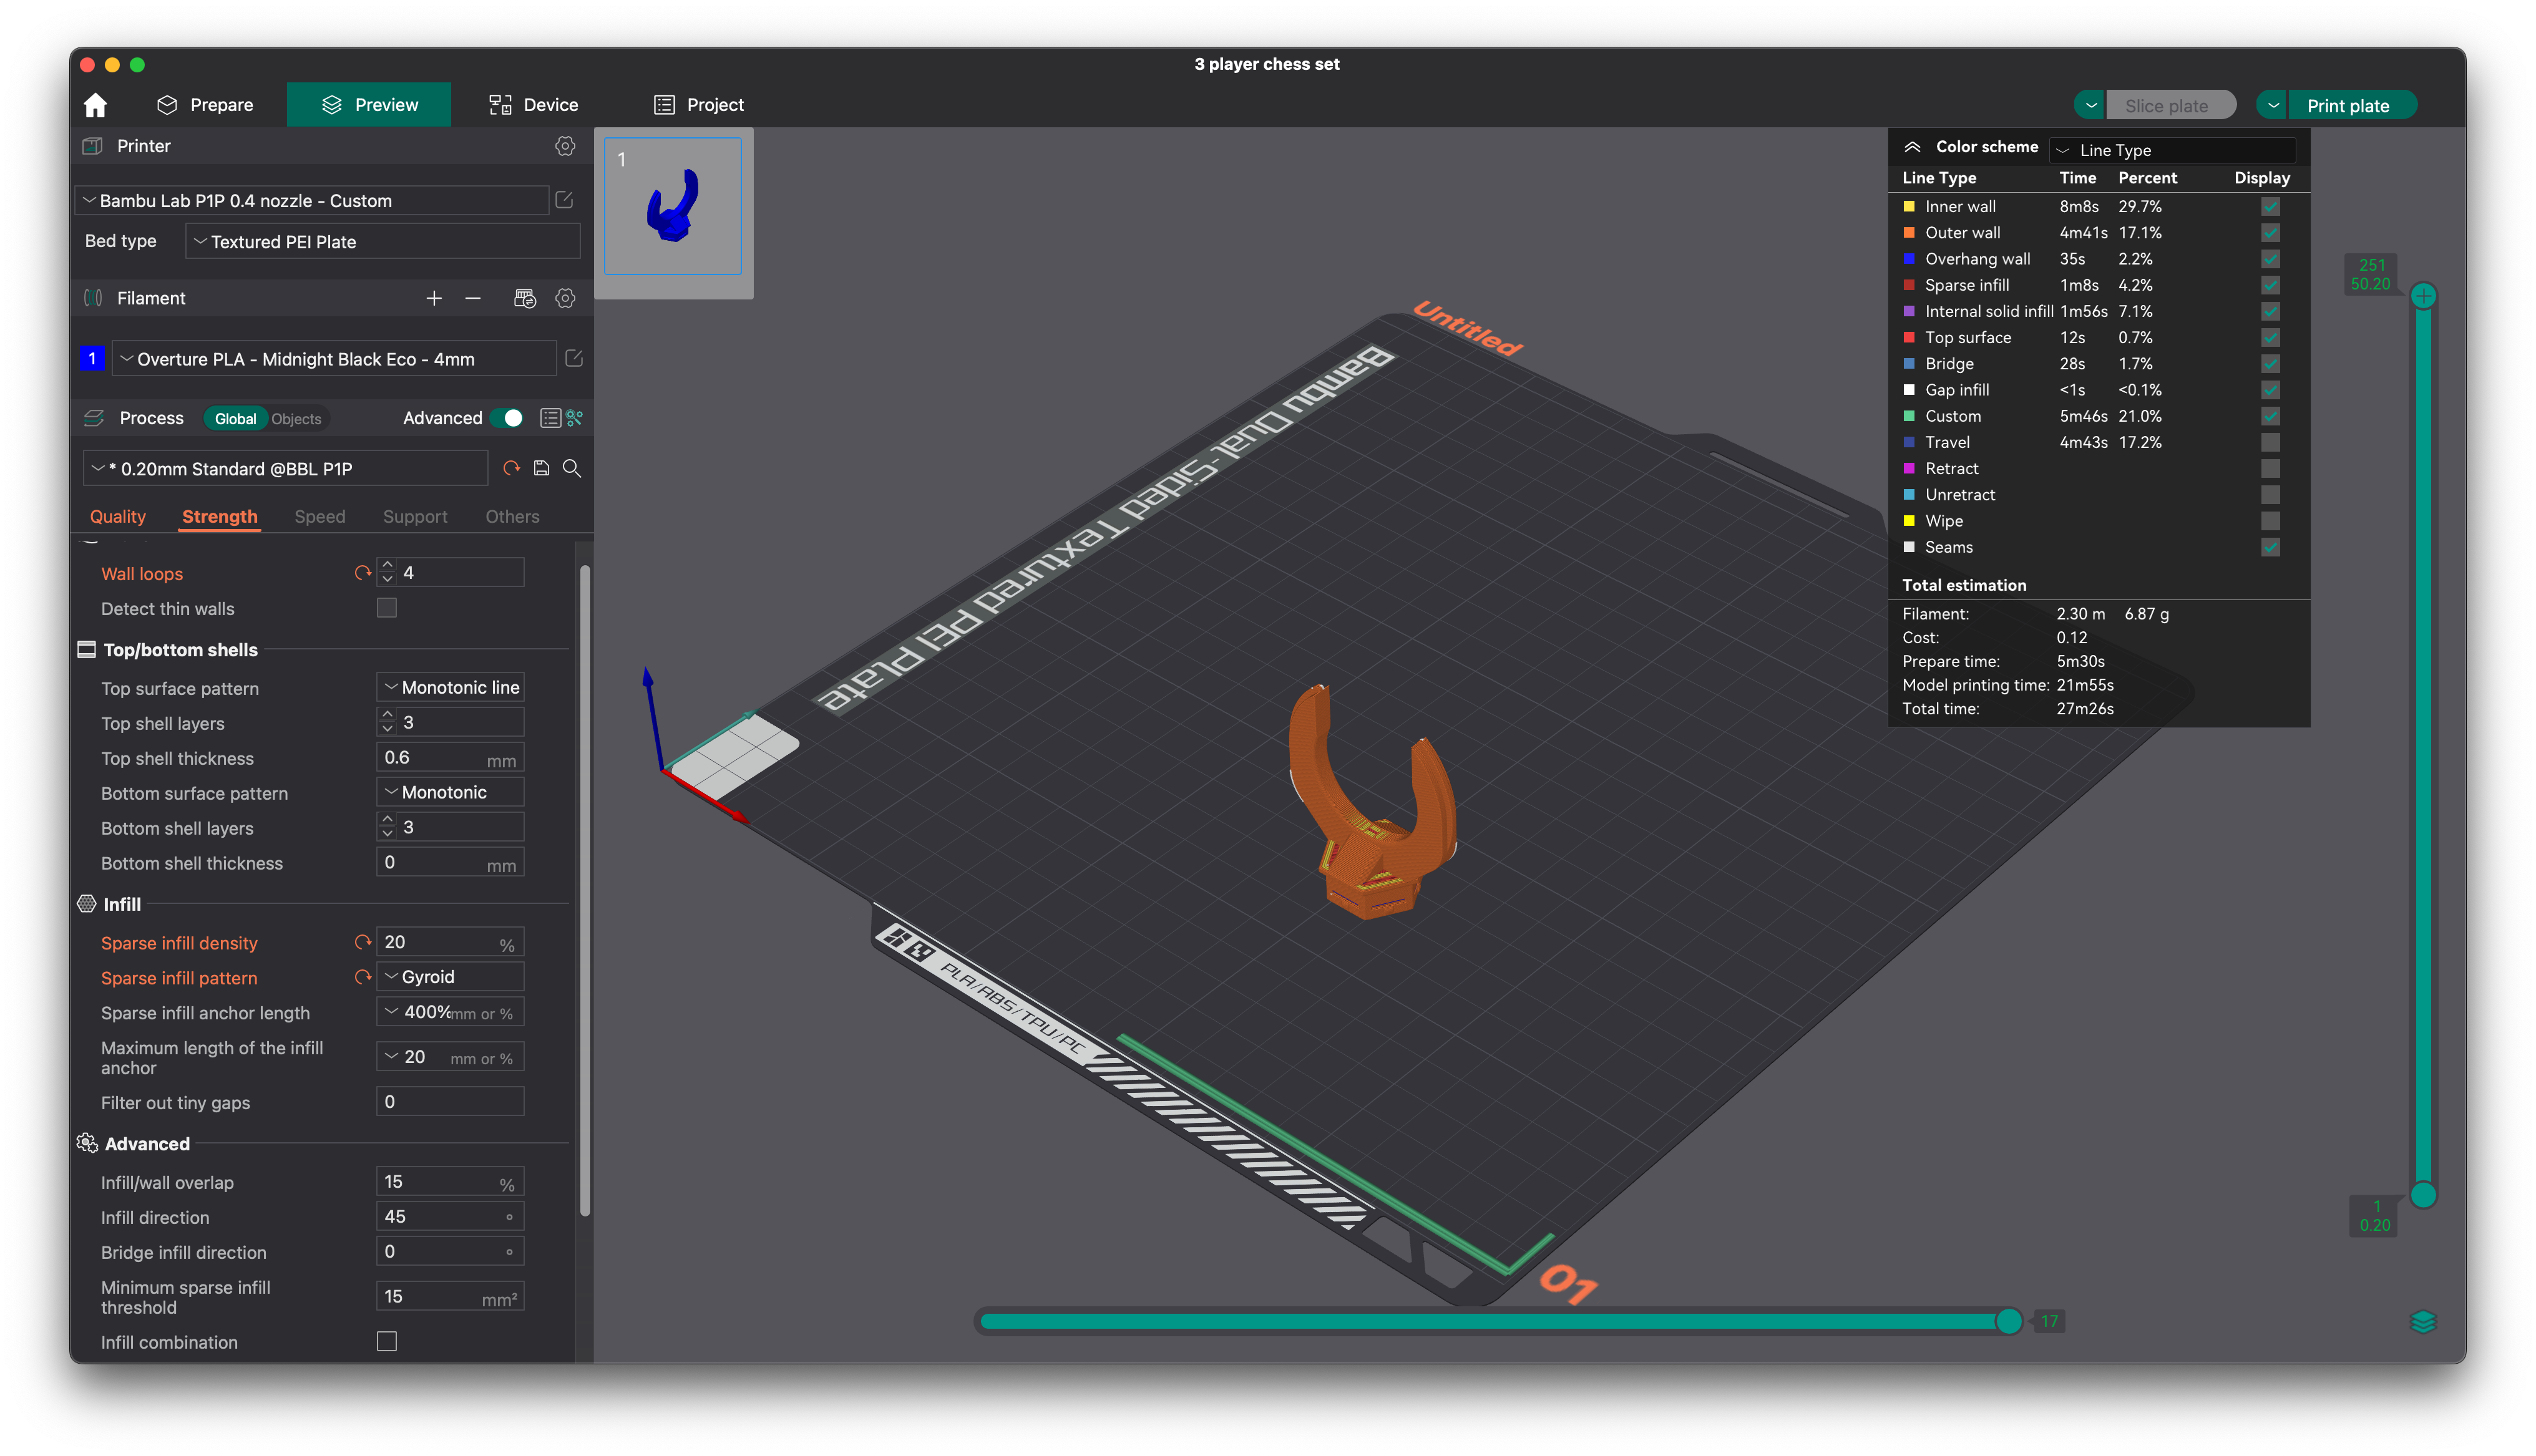The height and width of the screenshot is (1456, 2536).
Task: Switch to the Prepare tab
Action: (205, 105)
